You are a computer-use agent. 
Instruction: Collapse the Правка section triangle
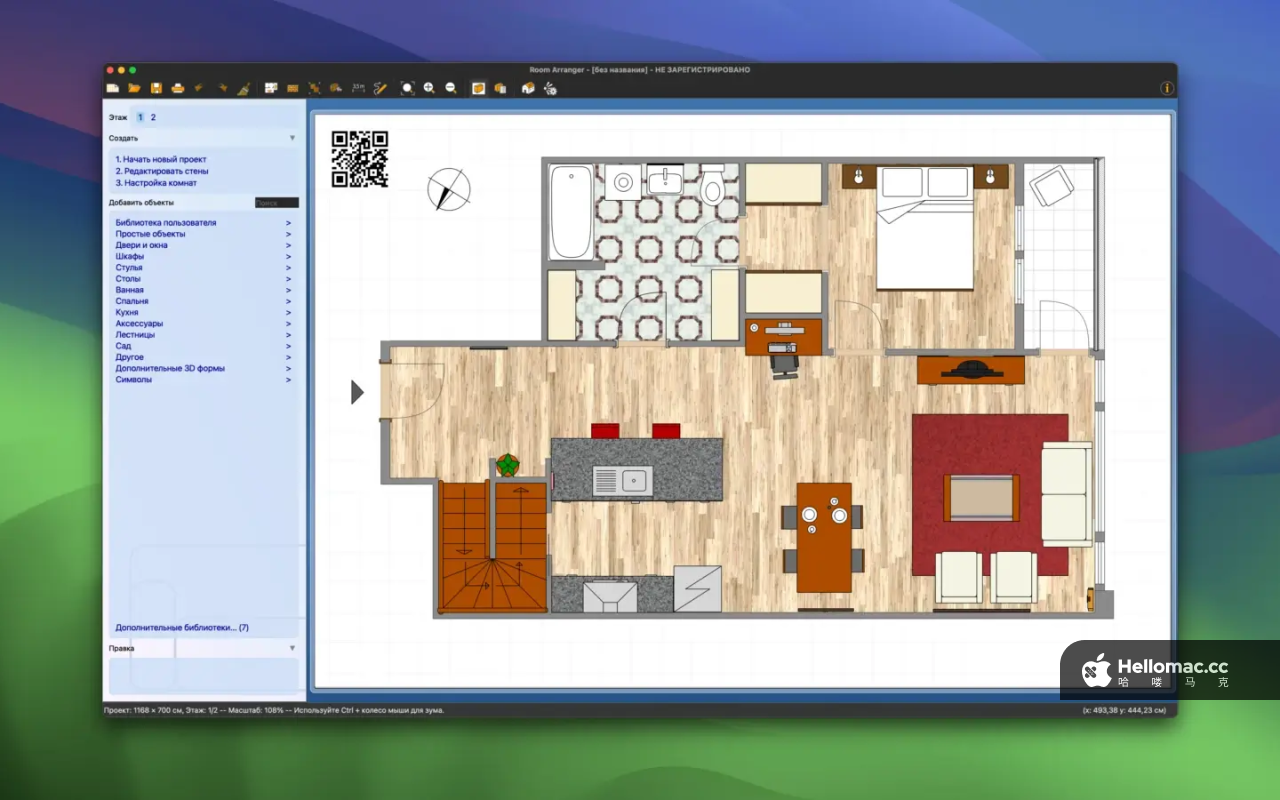[293, 648]
